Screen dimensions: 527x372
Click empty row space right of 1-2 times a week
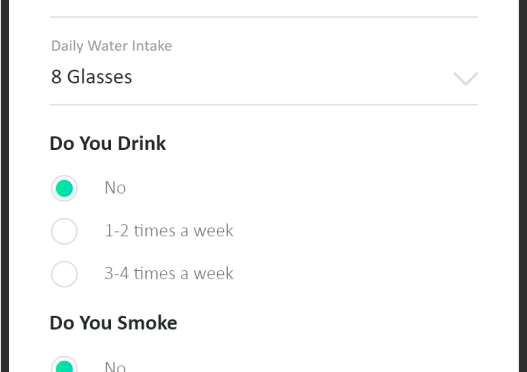coord(356,231)
